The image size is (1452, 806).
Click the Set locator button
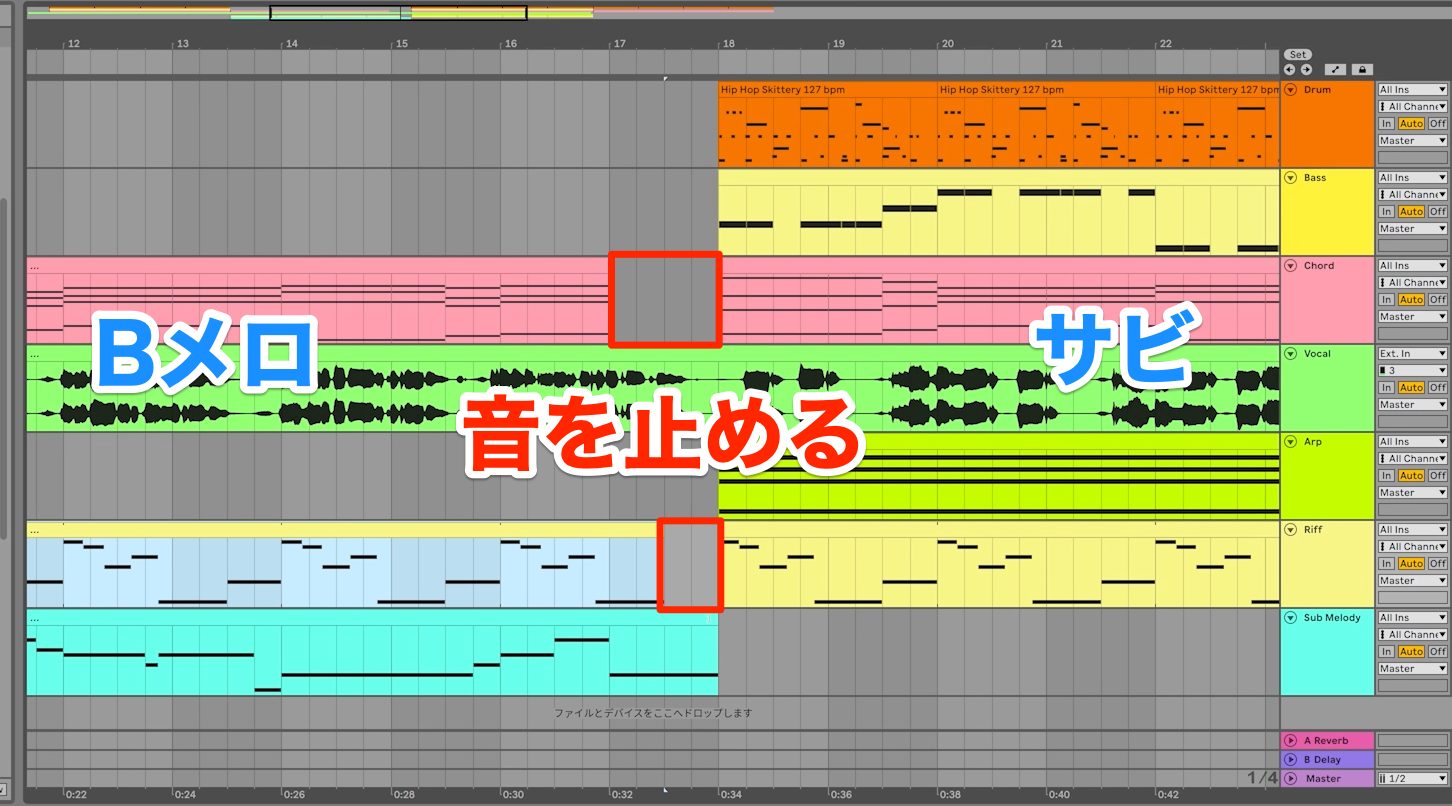point(1297,55)
